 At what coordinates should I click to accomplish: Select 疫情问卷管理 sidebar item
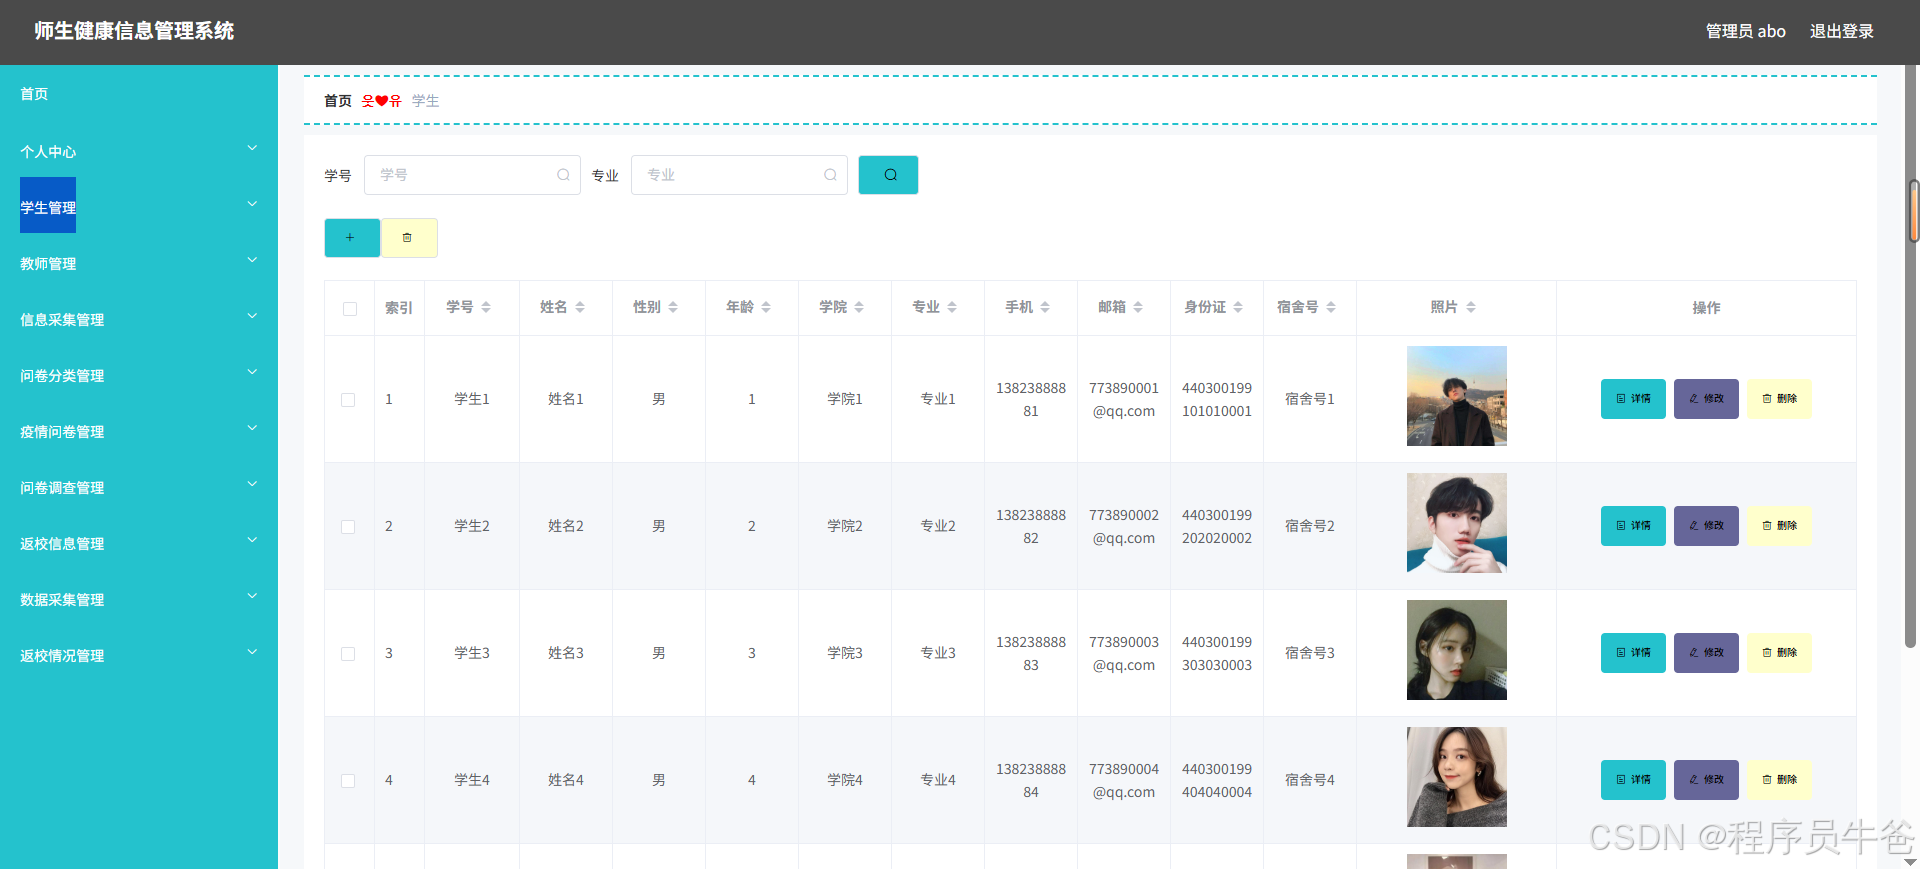click(62, 432)
